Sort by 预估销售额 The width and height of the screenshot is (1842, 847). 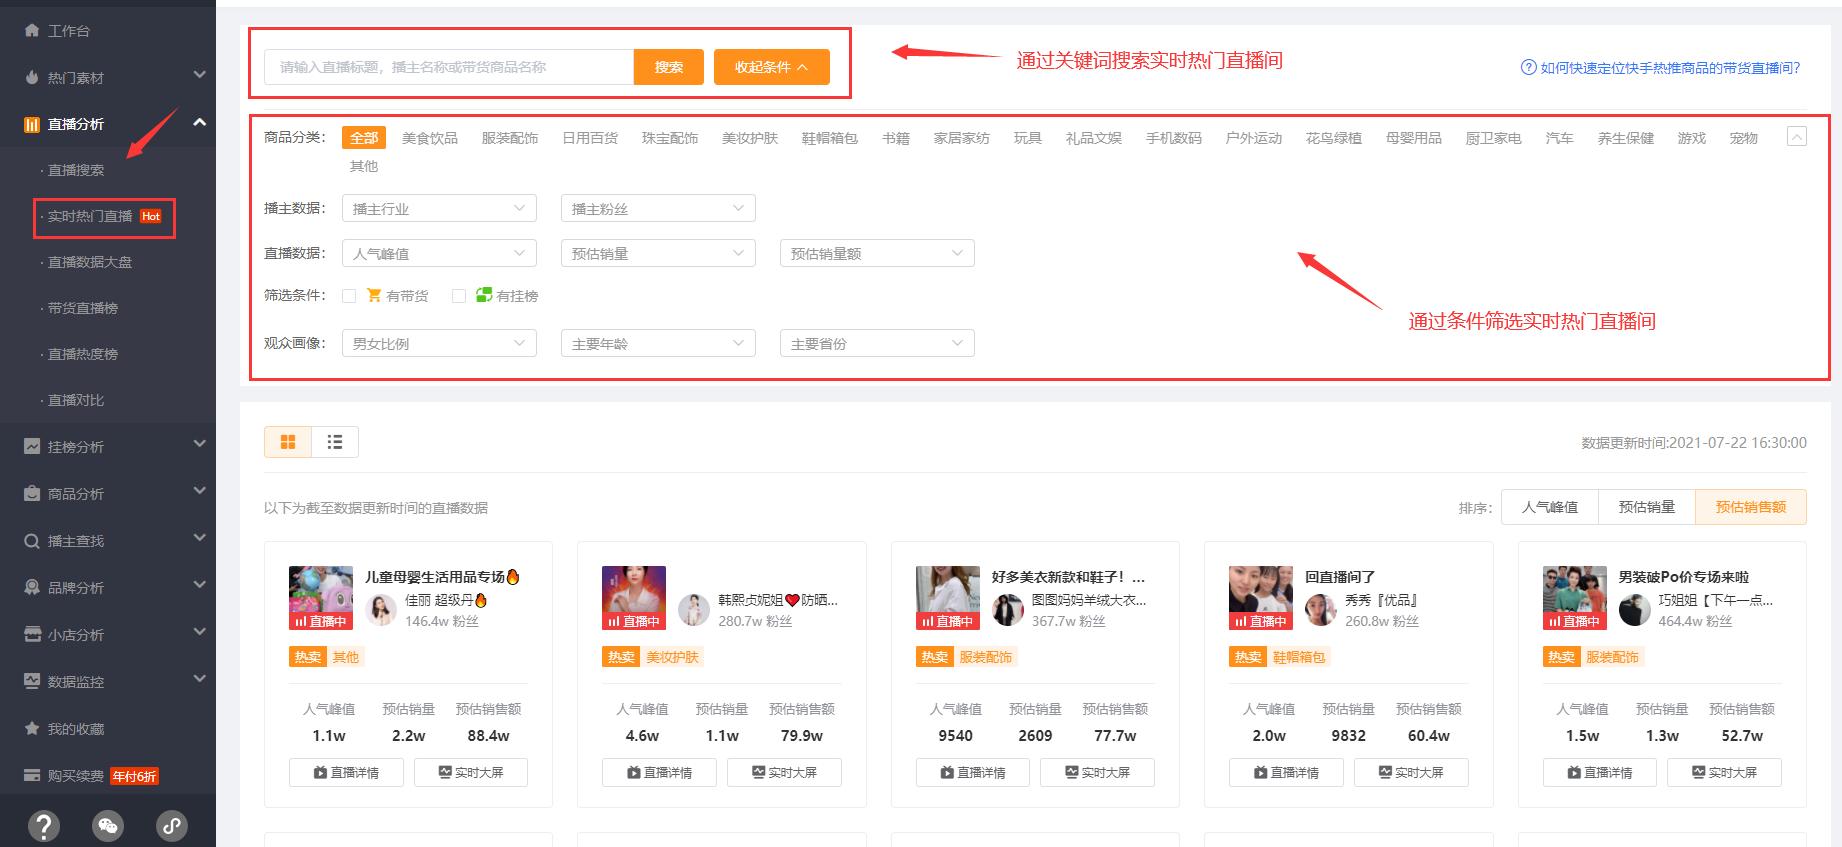1751,507
